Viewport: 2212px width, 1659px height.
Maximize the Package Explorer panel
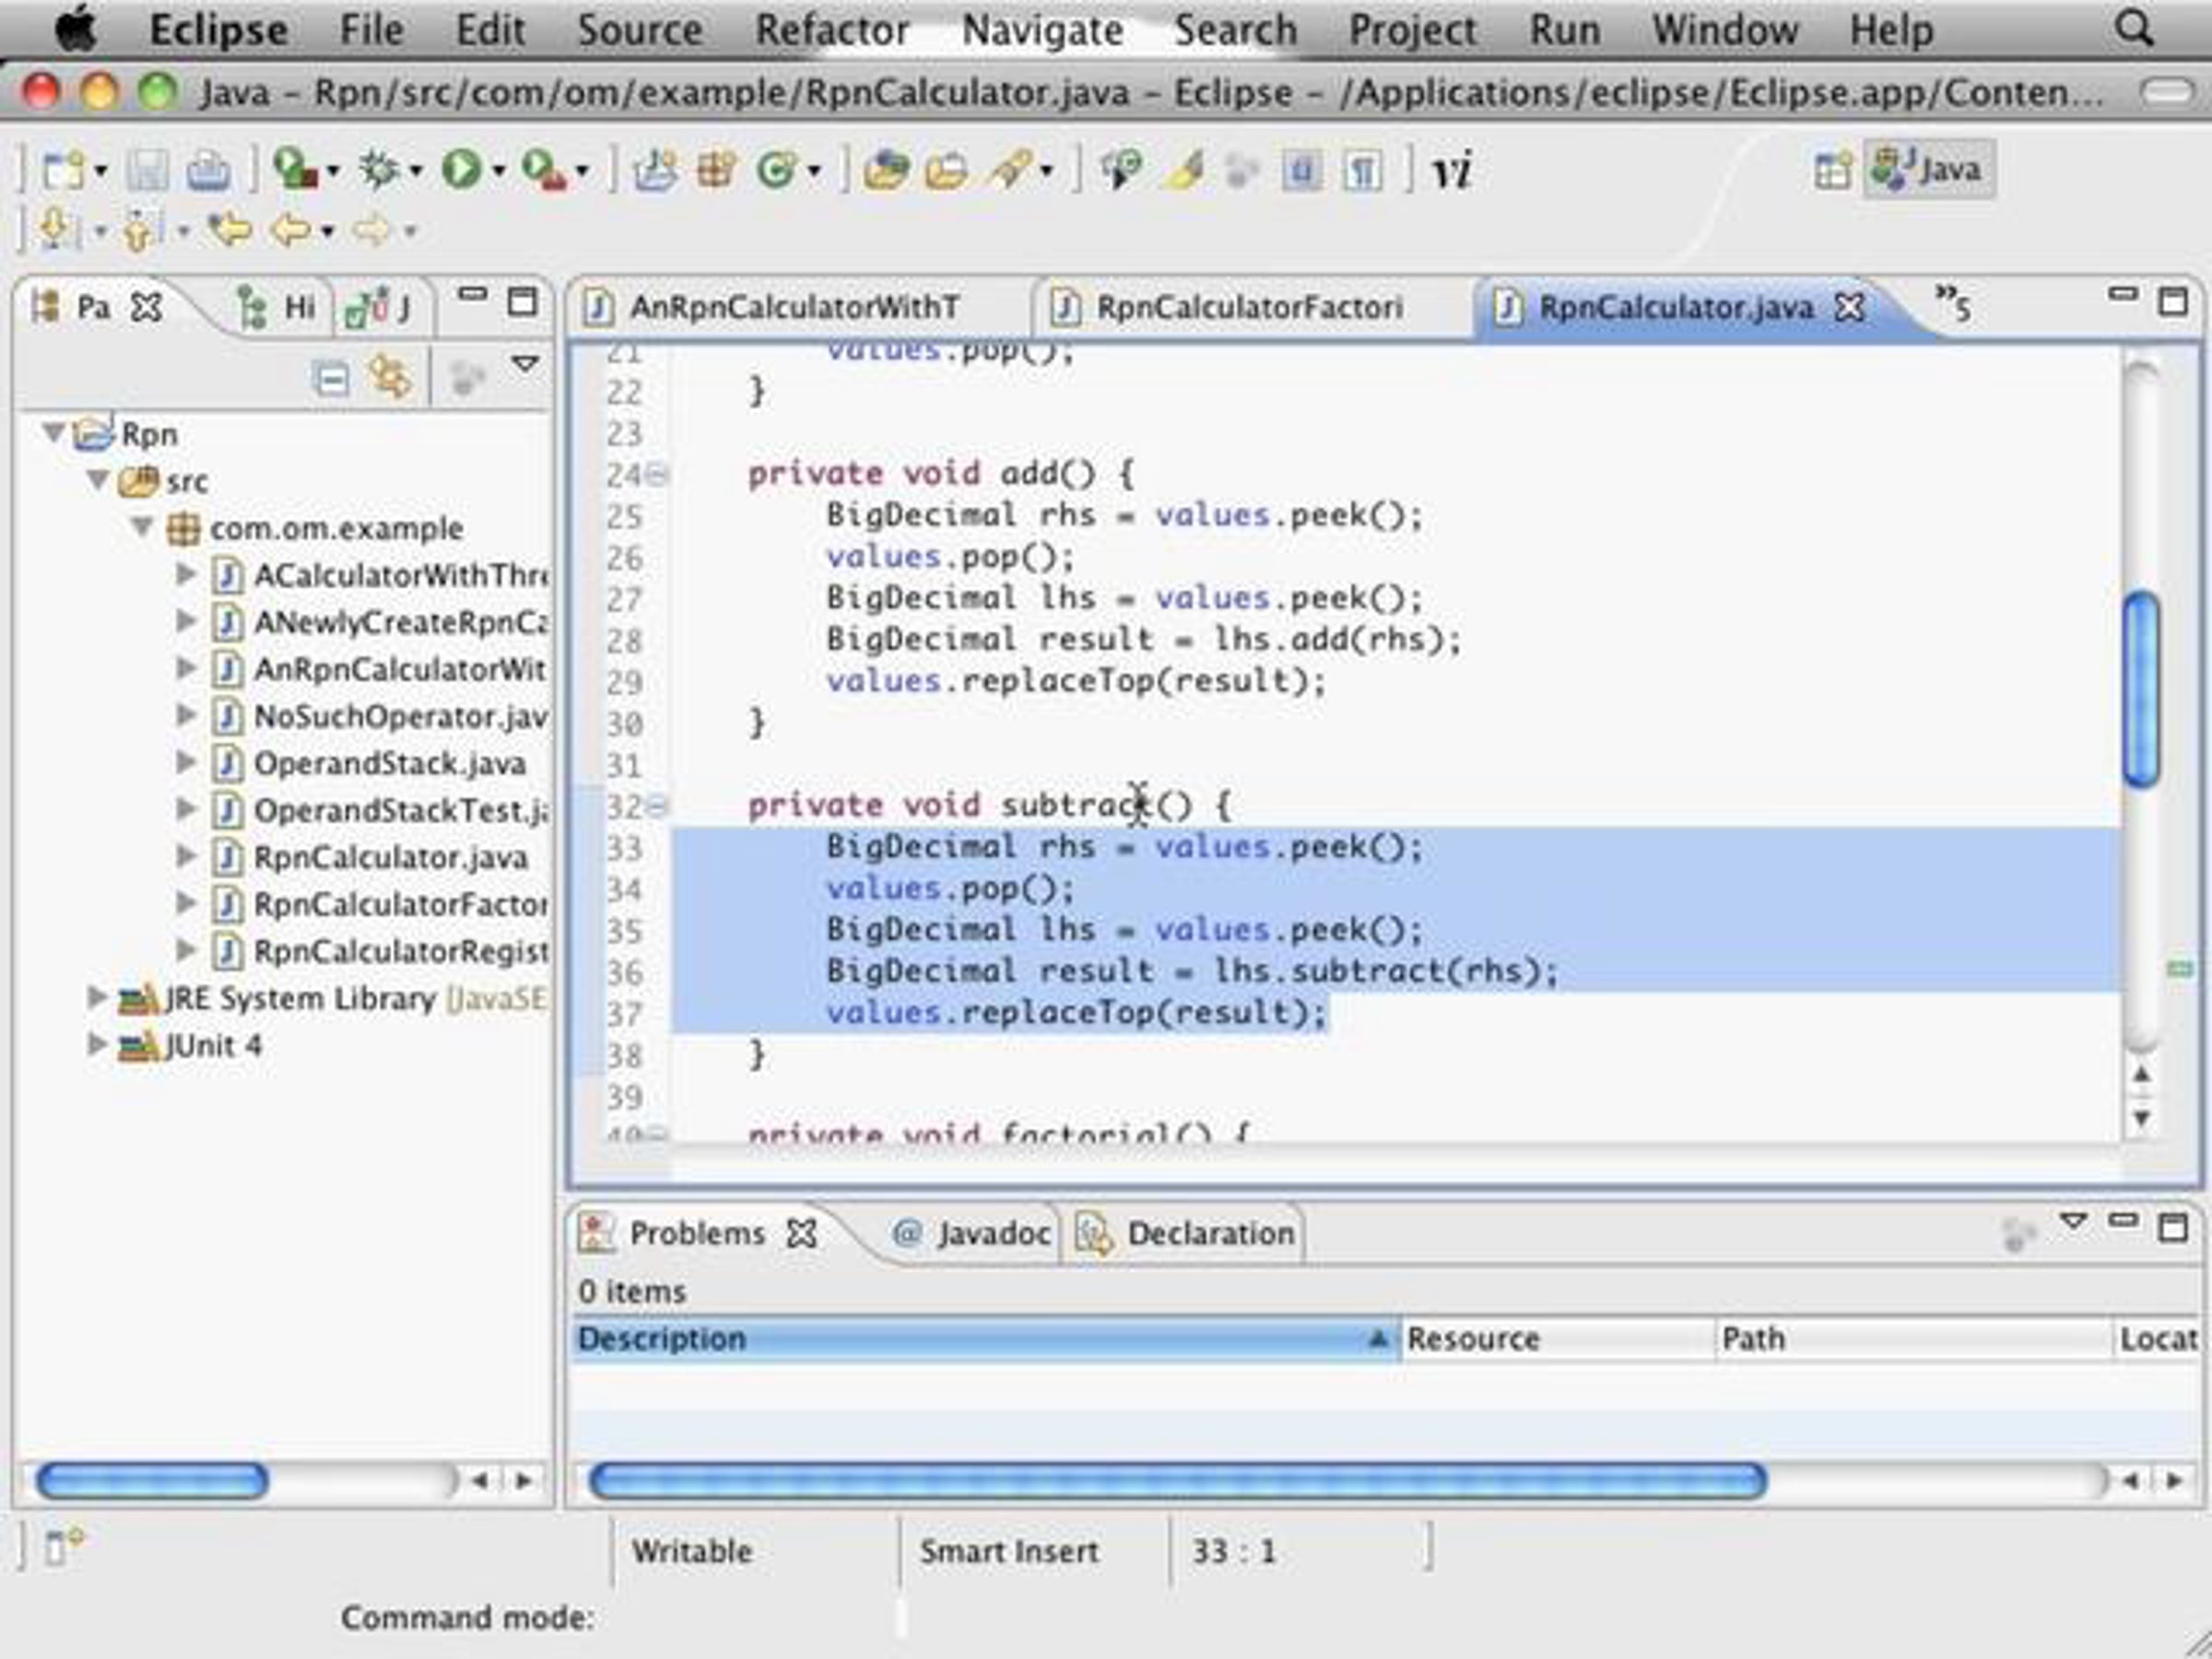522,302
